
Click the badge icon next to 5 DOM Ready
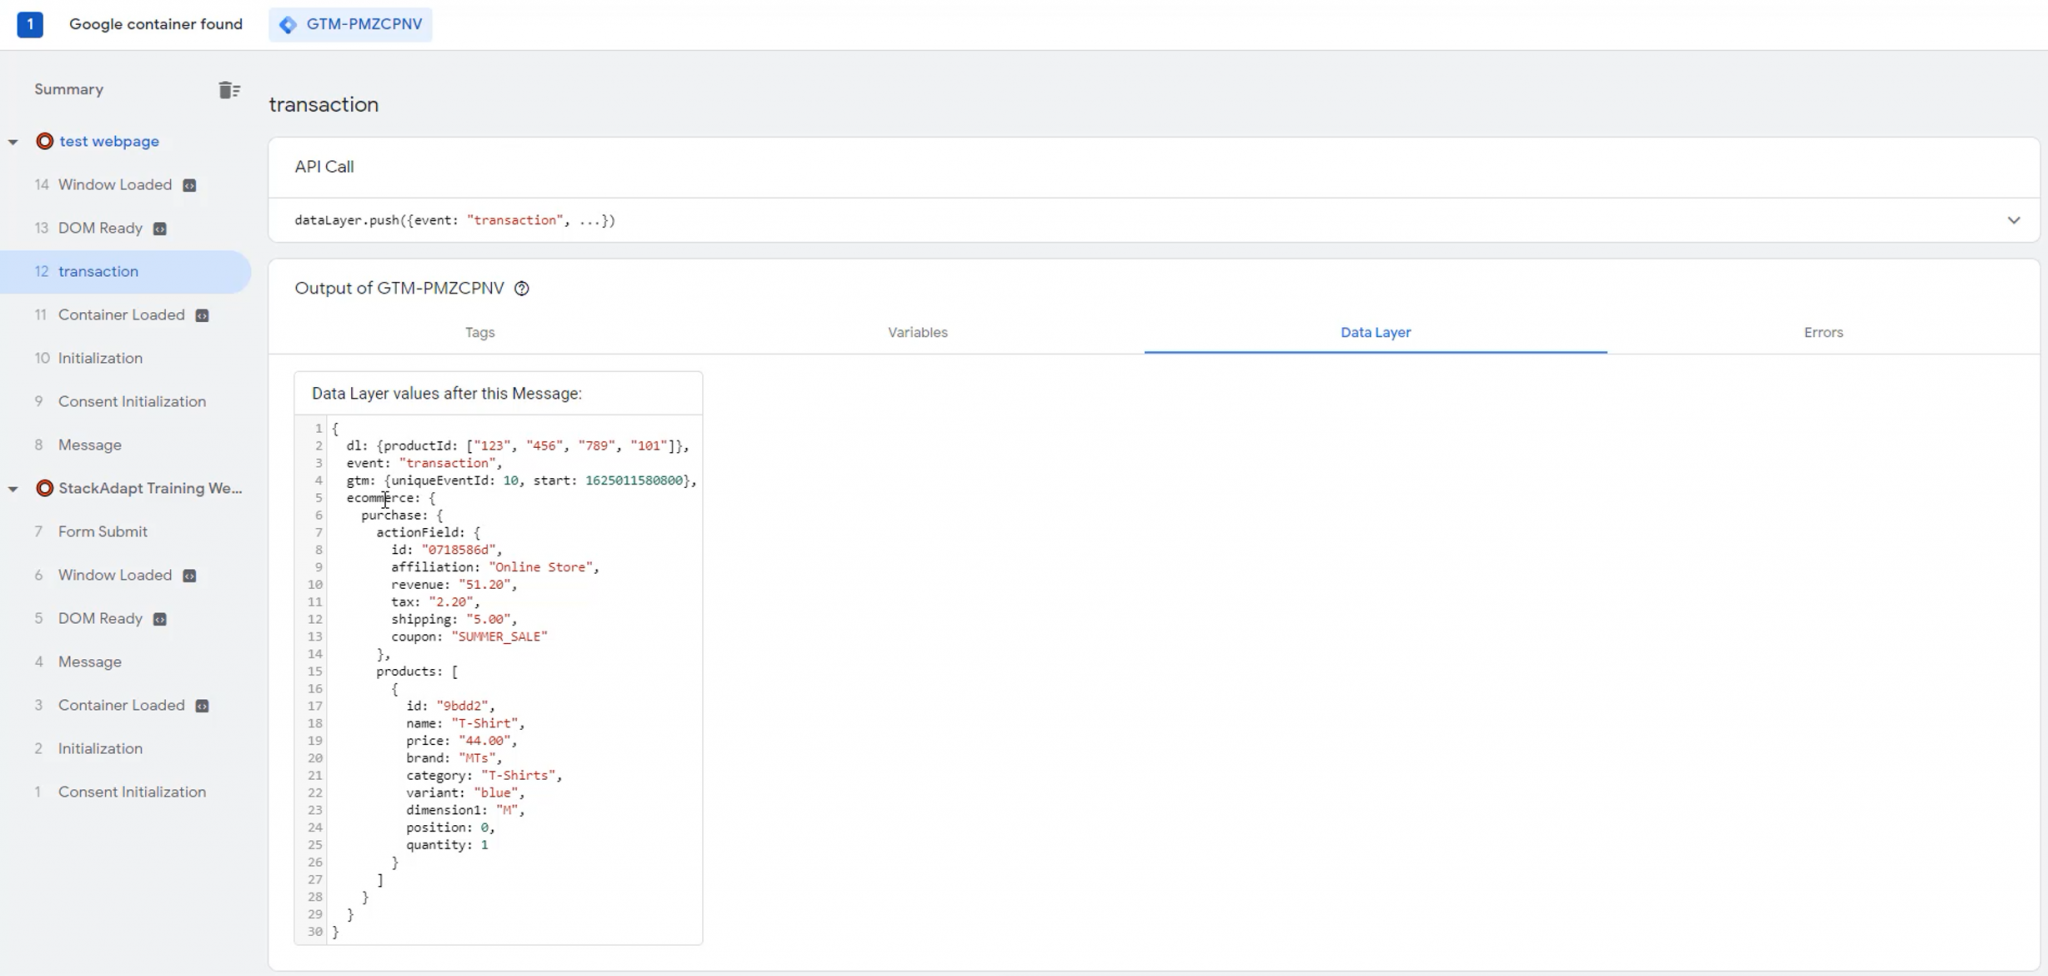pos(159,619)
